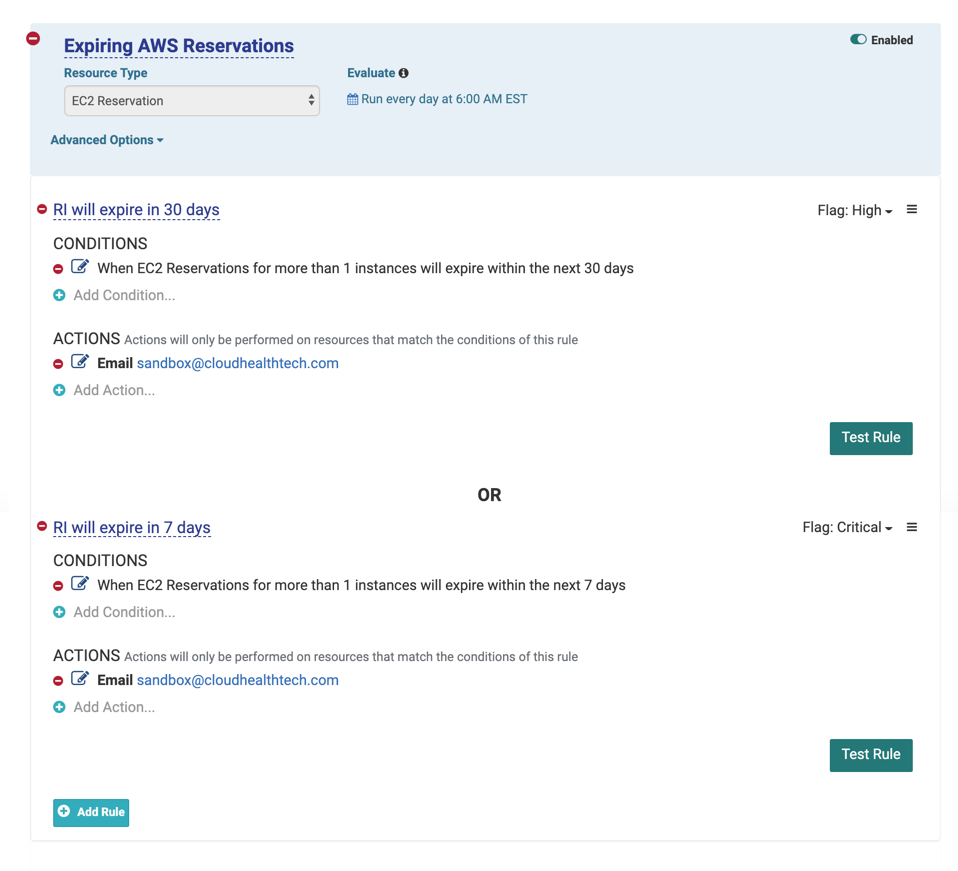
Task: Open the 'Run every day at 6:00 AM EST' schedule
Action: [437, 99]
